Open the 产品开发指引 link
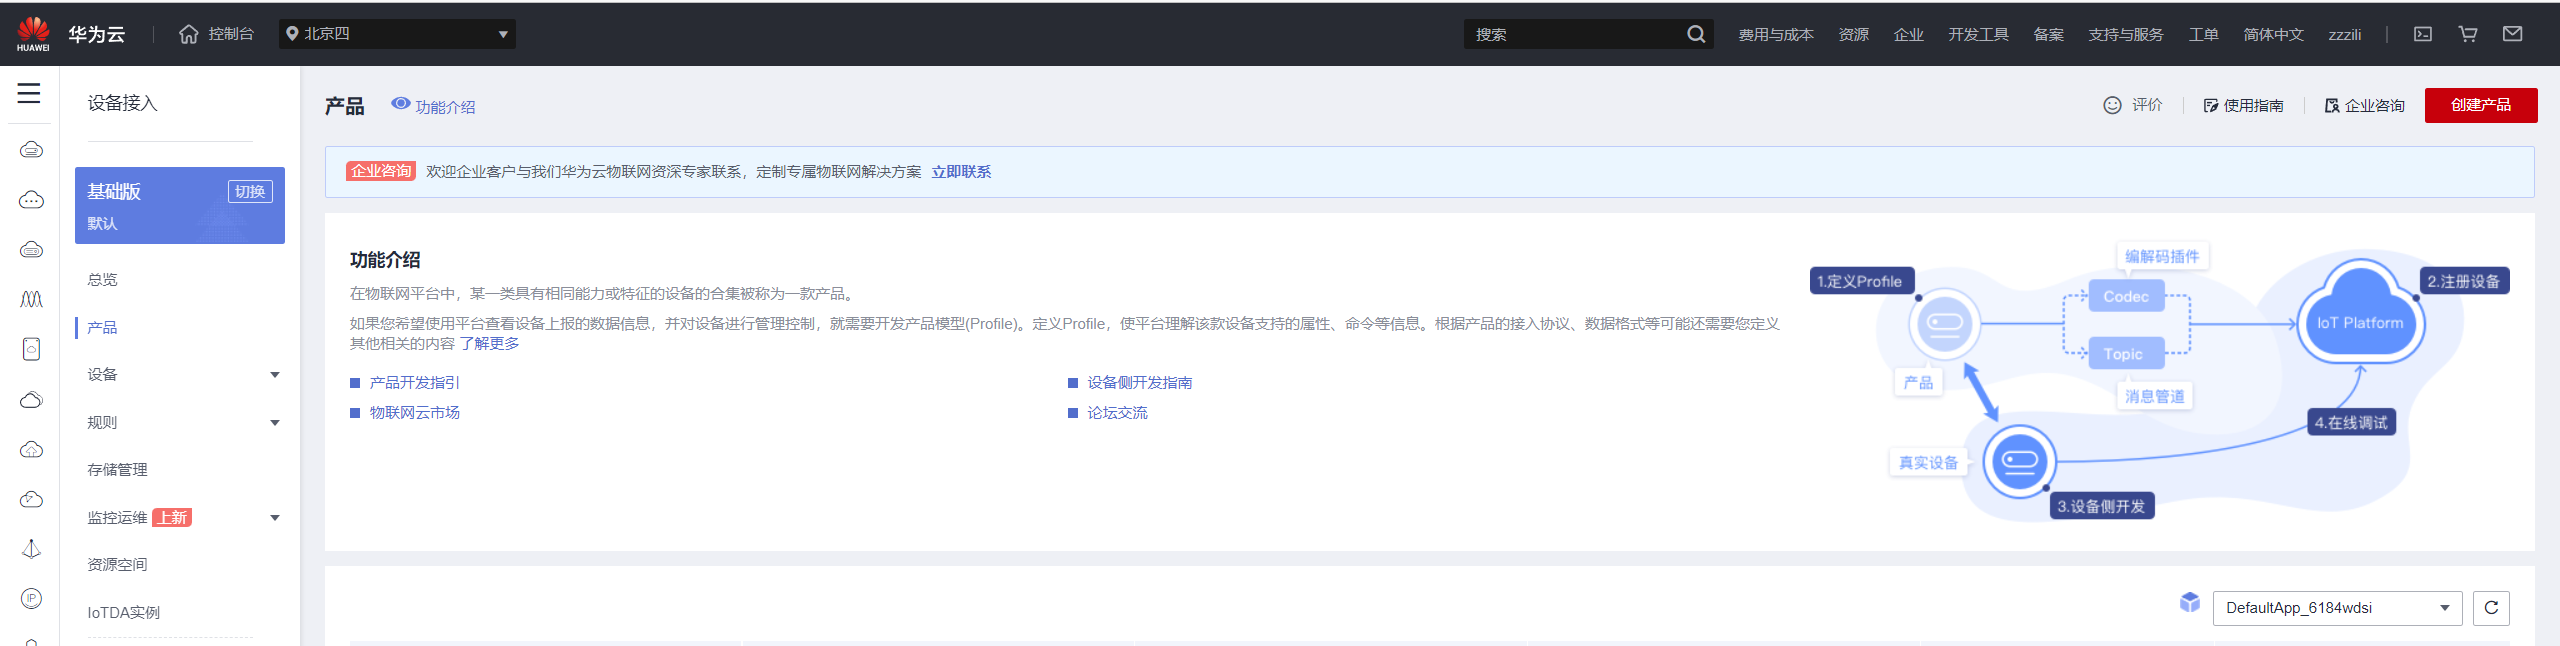Screen dimensions: 2560x646 tap(414, 383)
